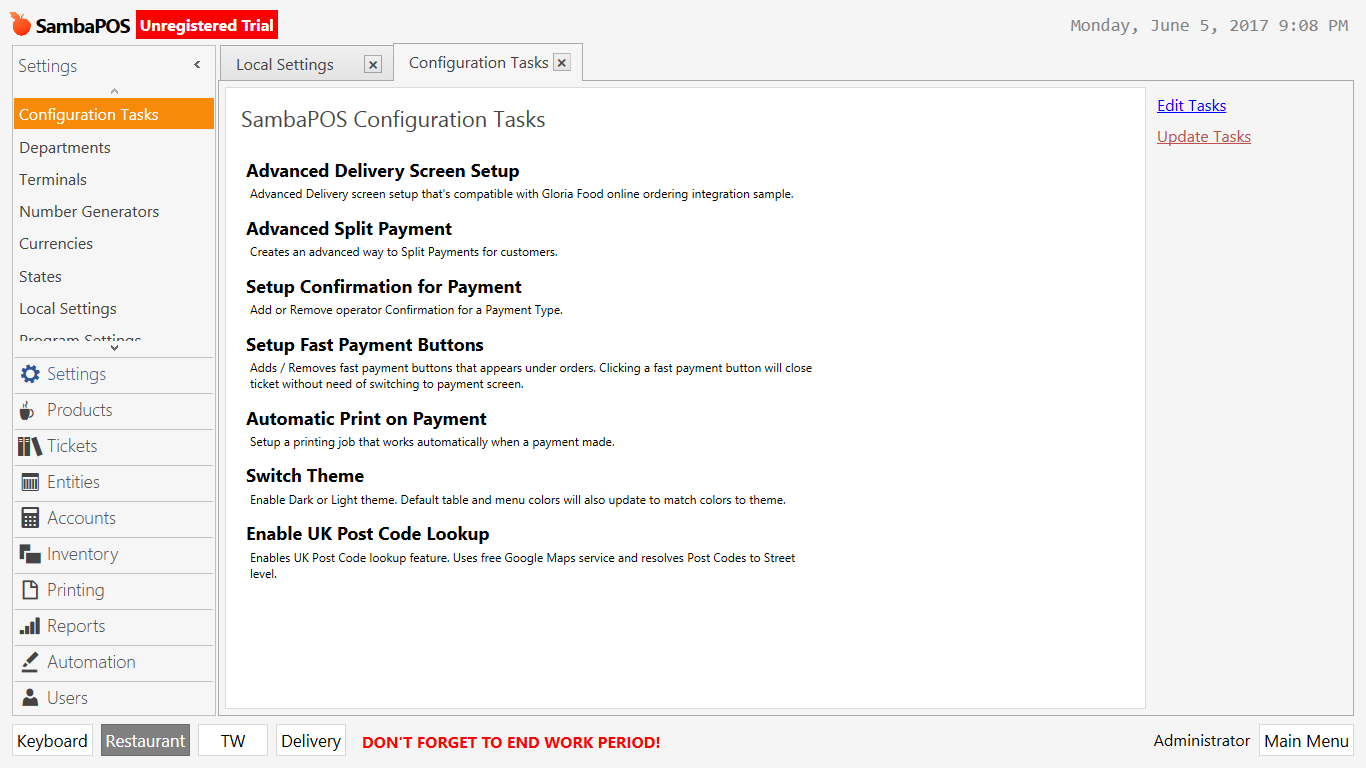Run Enable UK Post Code Lookup task

pyautogui.click(x=368, y=534)
